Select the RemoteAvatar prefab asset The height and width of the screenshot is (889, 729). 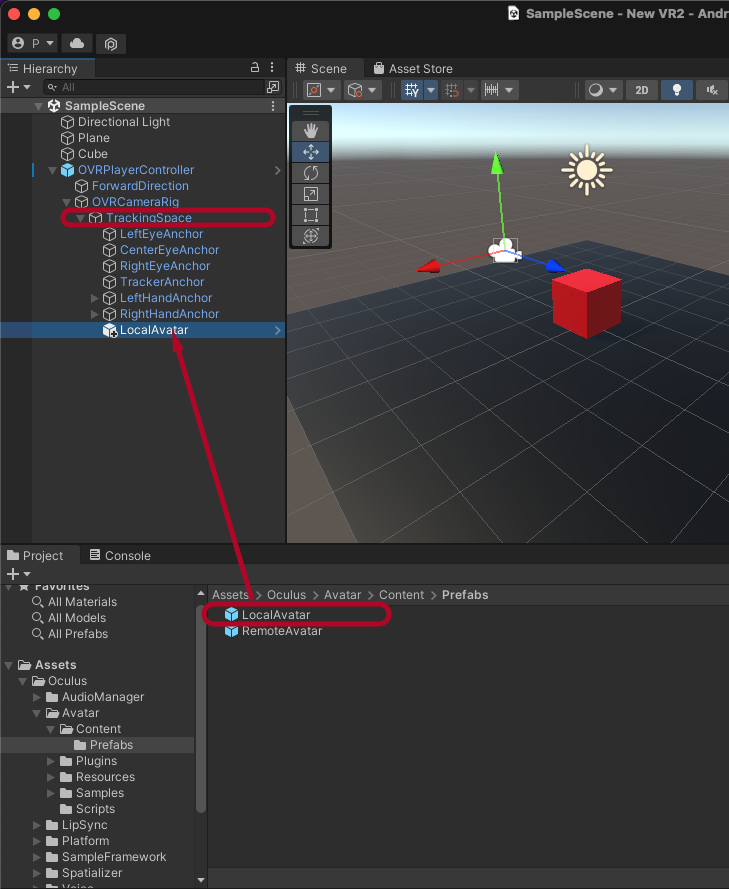coord(274,631)
